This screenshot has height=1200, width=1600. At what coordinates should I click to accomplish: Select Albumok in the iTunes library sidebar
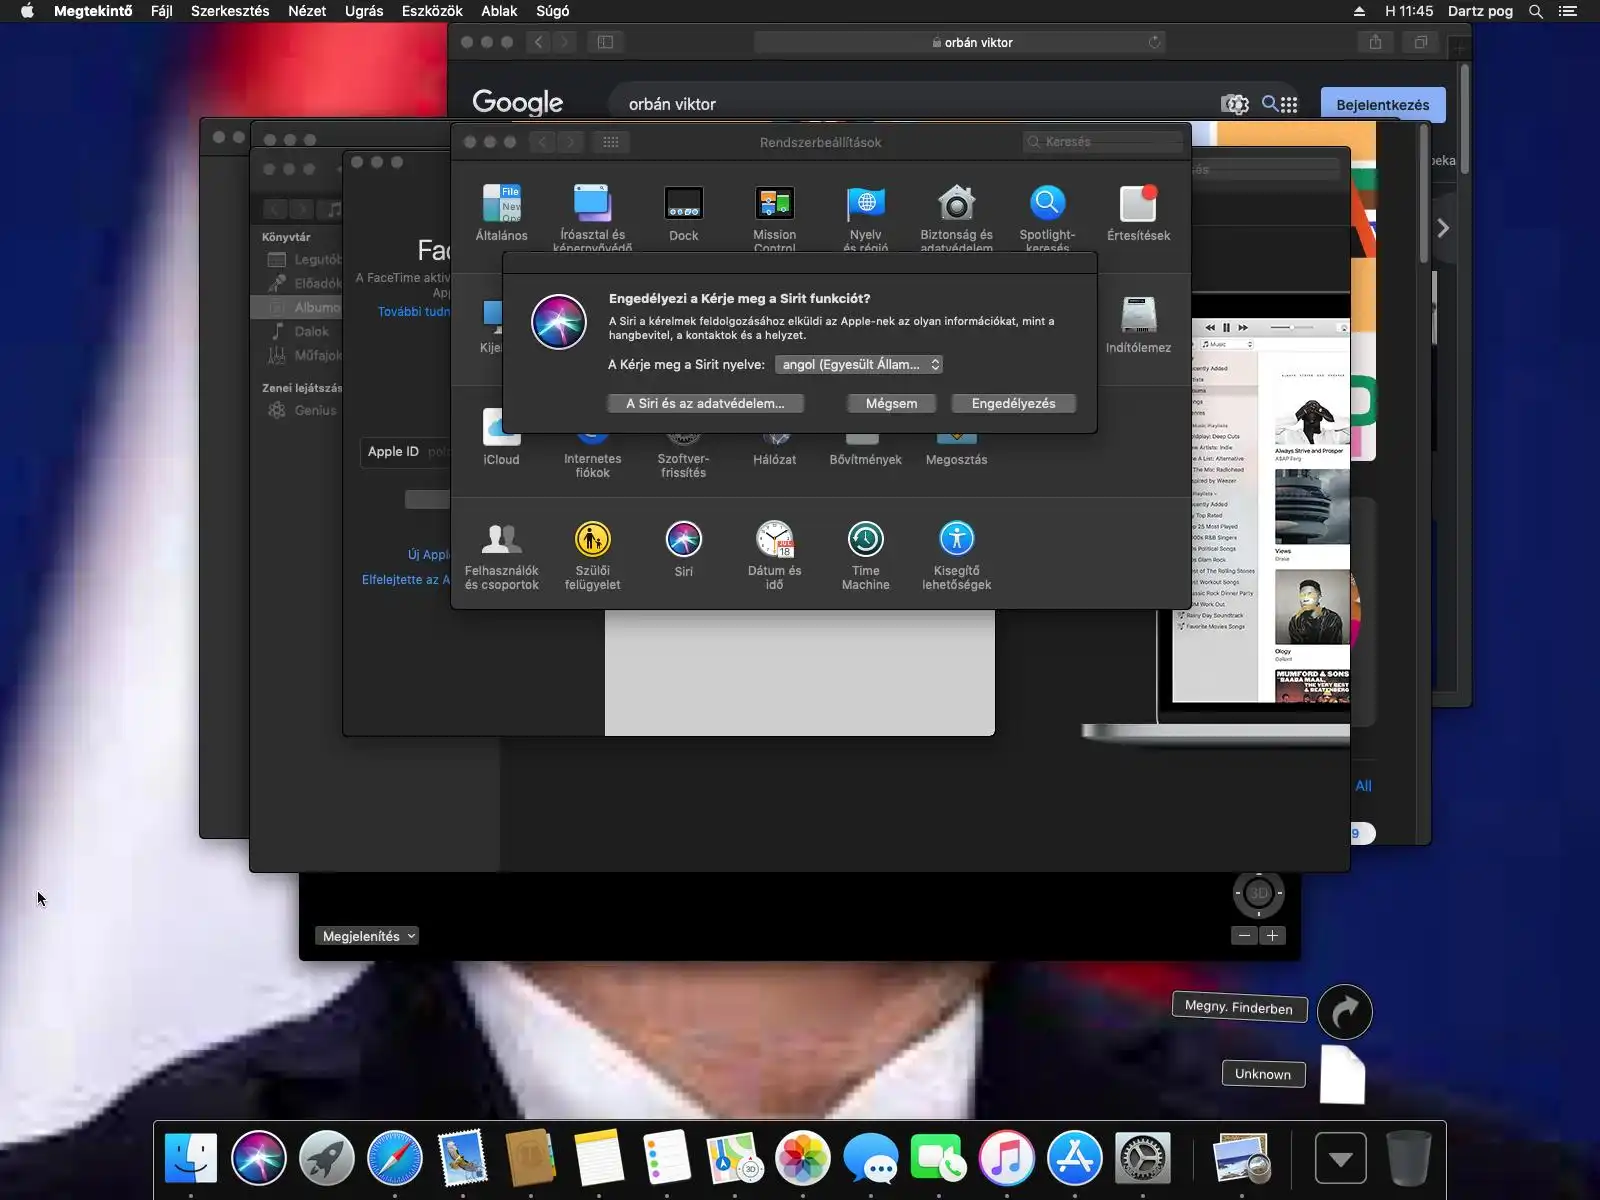coord(296,307)
